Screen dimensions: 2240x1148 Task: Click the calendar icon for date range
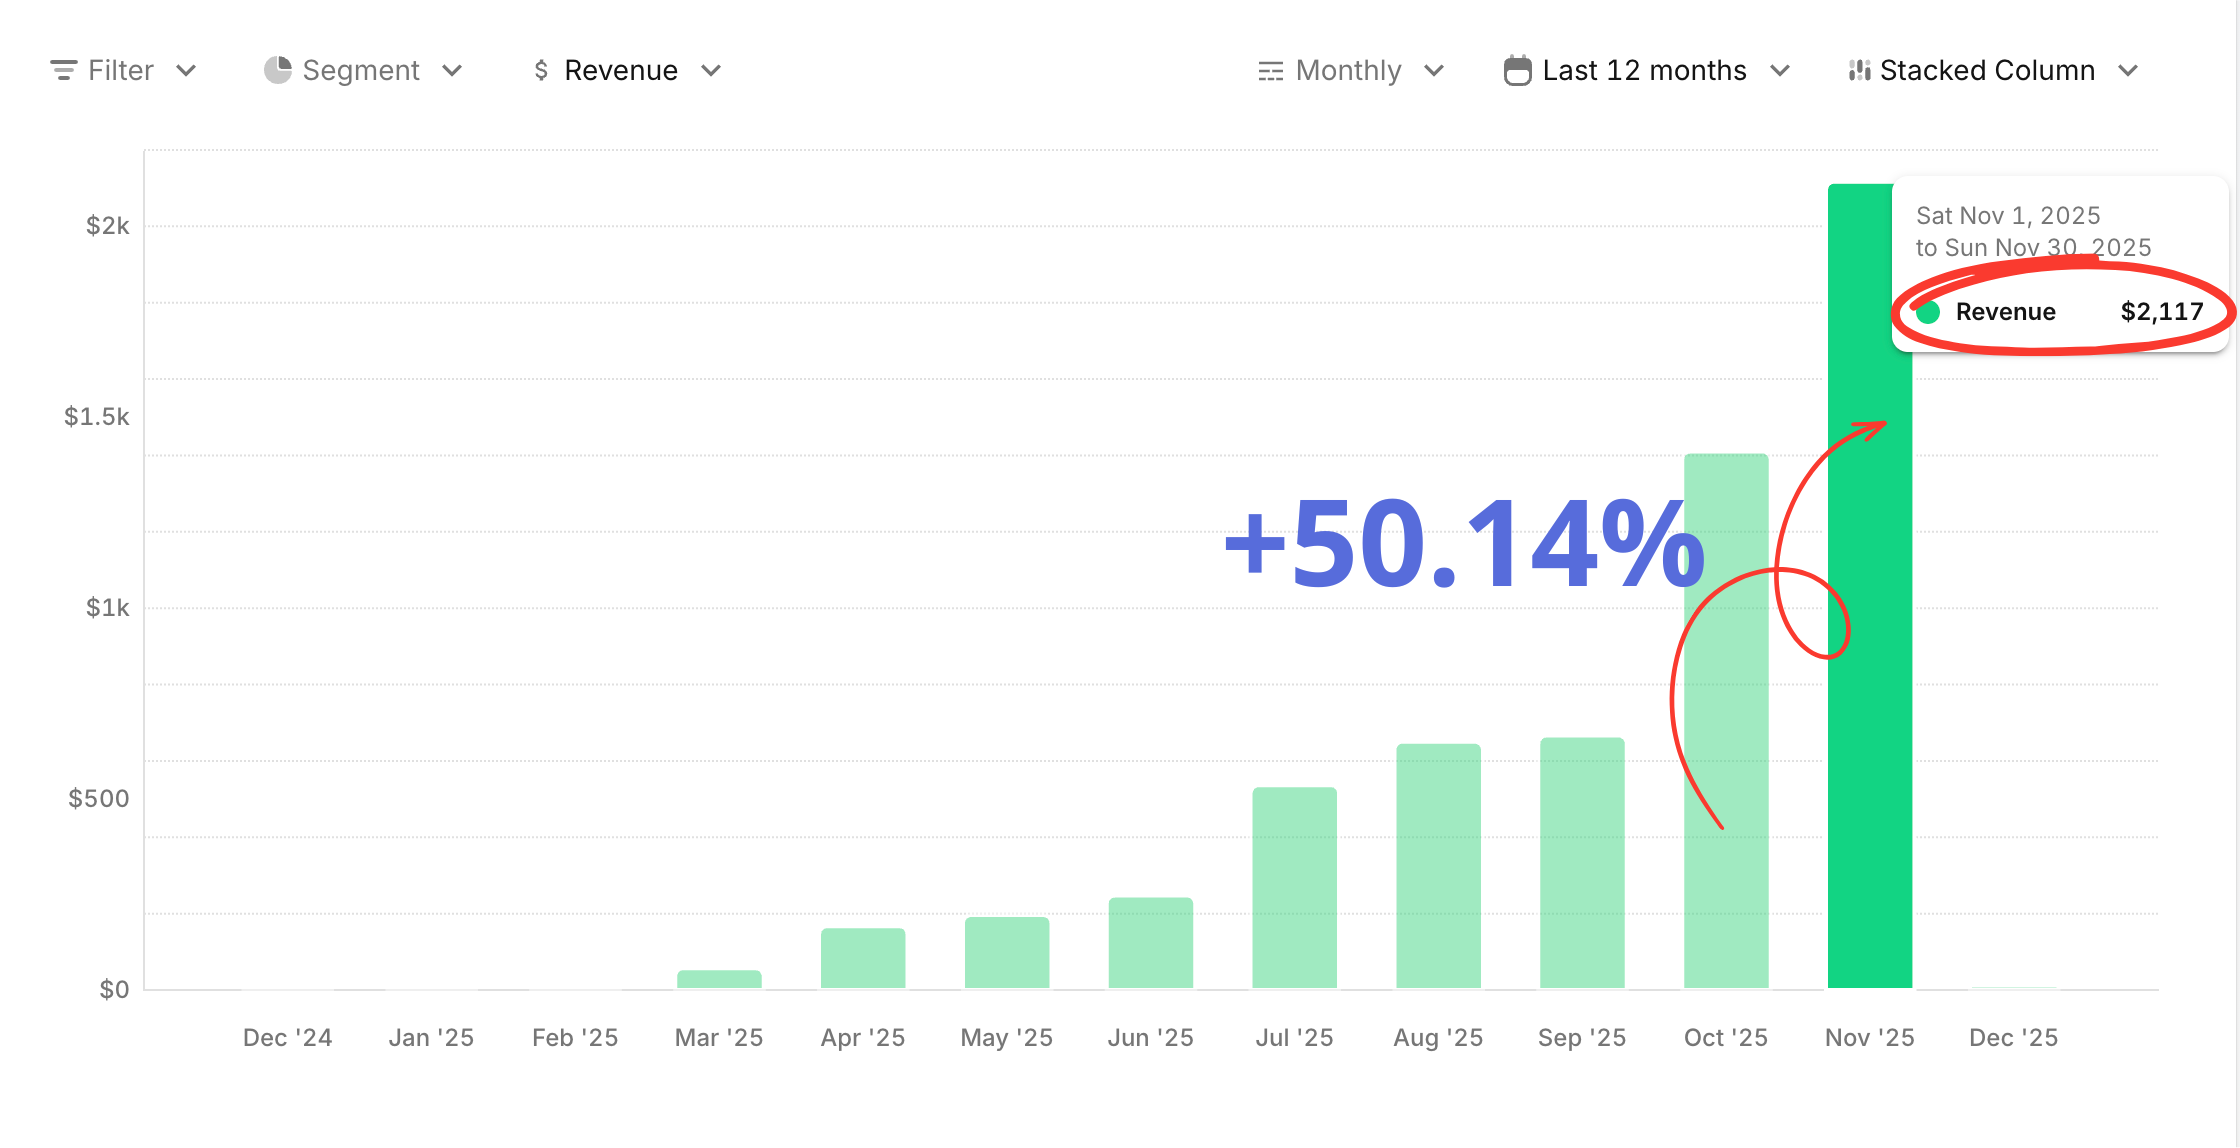[x=1517, y=71]
